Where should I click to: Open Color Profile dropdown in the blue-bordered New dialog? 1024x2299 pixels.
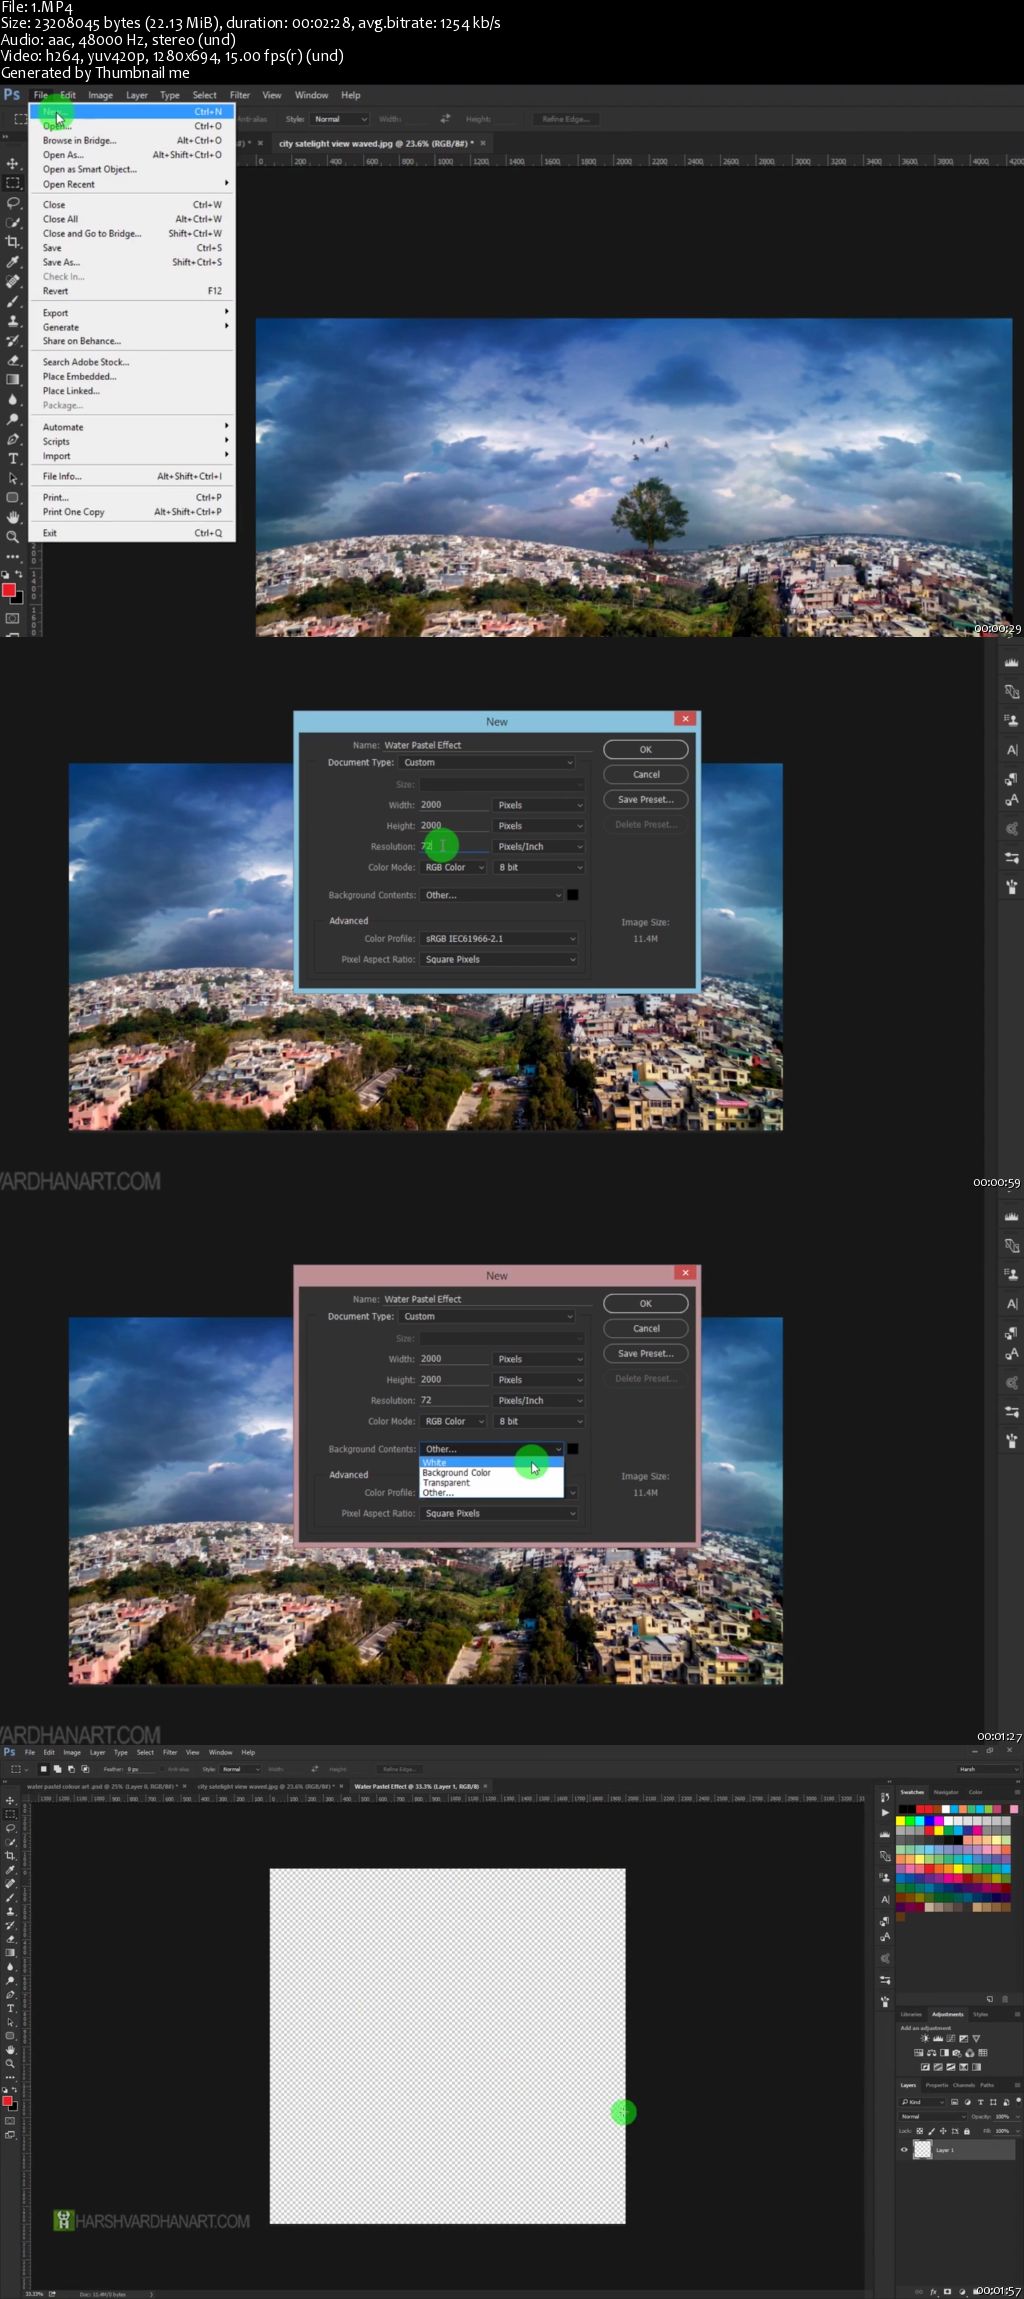(498, 938)
